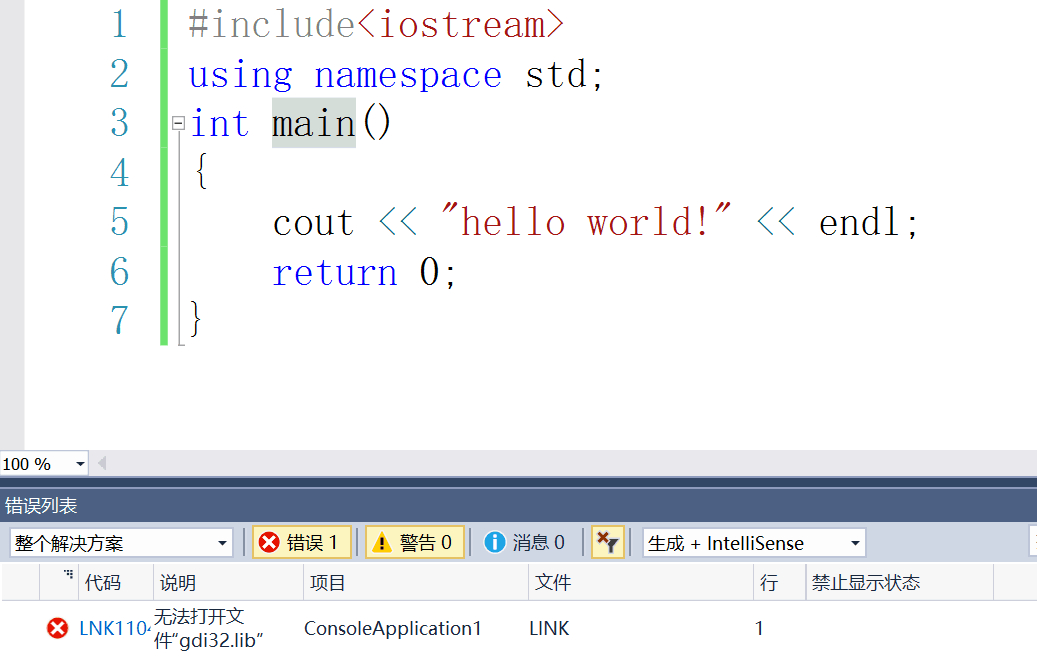
Task: Click the cout identifier on line 5
Action: point(313,223)
